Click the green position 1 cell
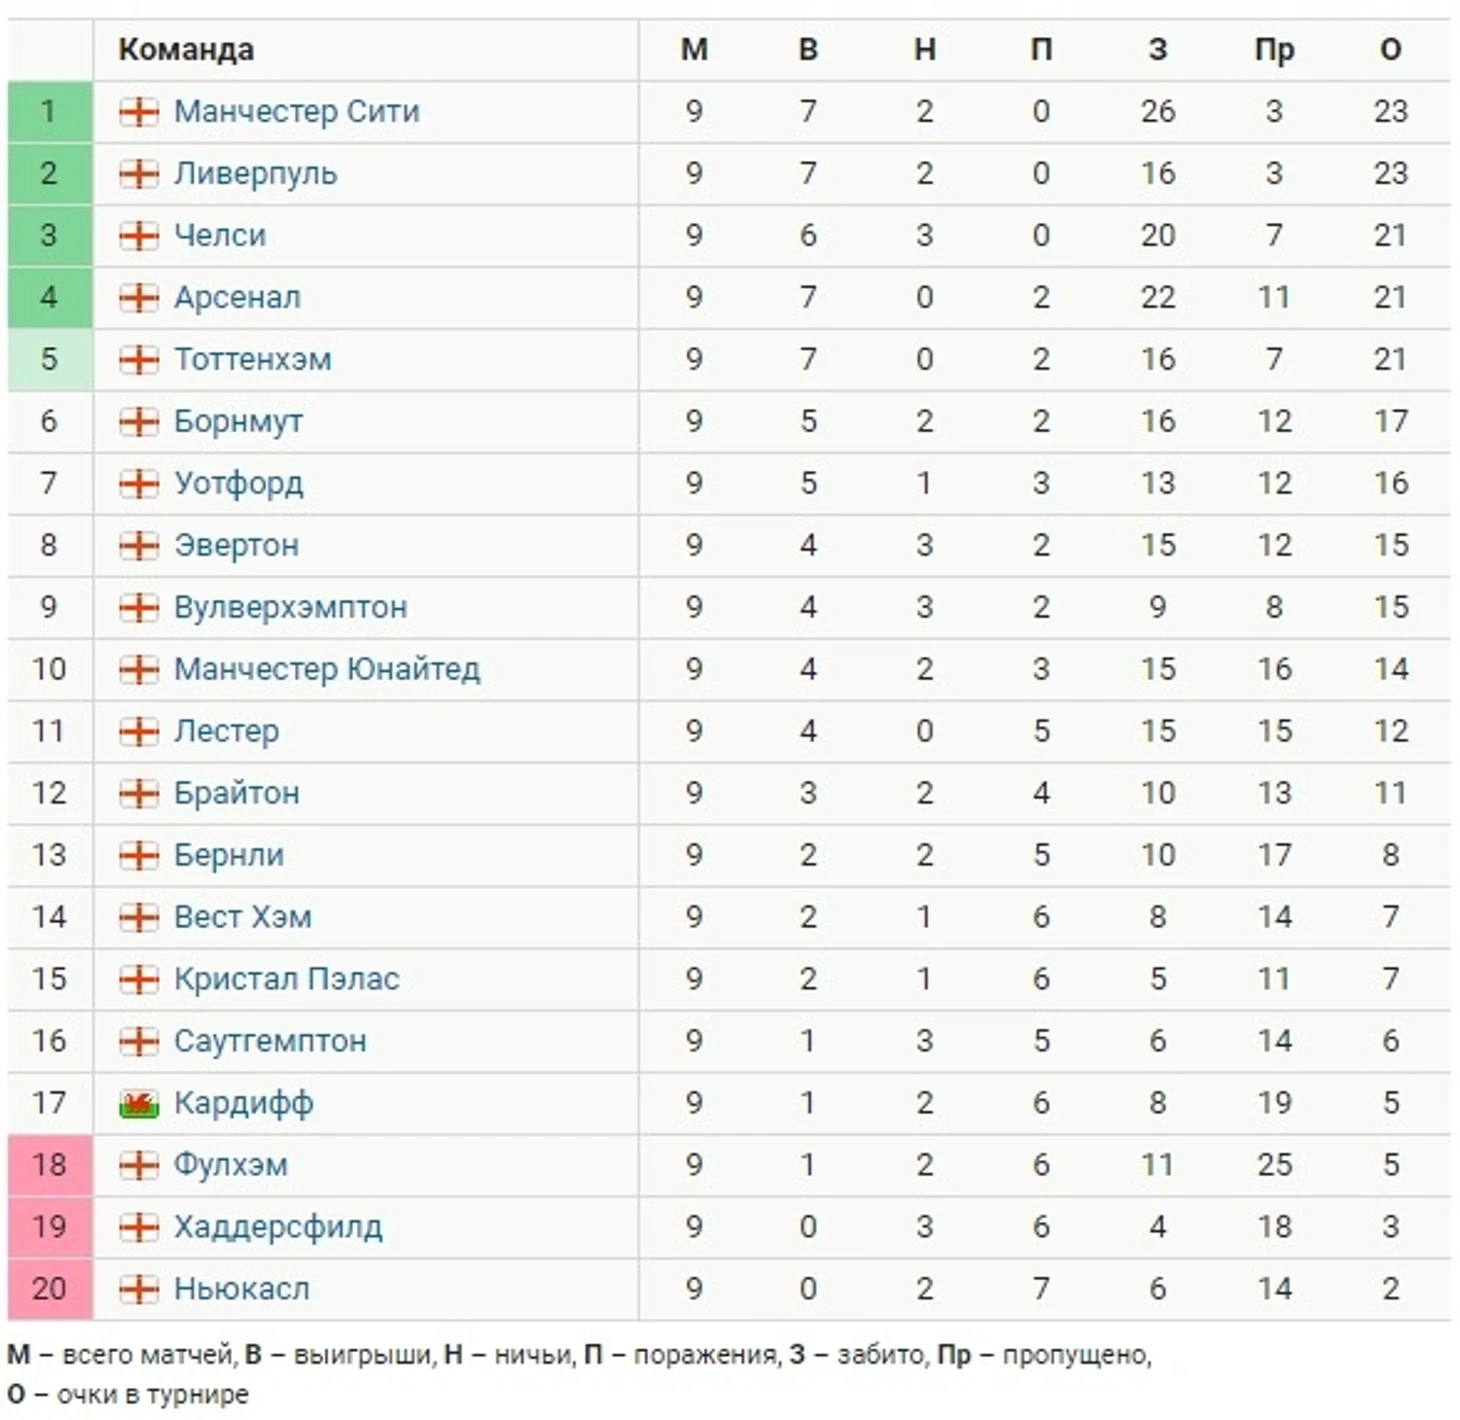The image size is (1460, 1420). click(49, 112)
